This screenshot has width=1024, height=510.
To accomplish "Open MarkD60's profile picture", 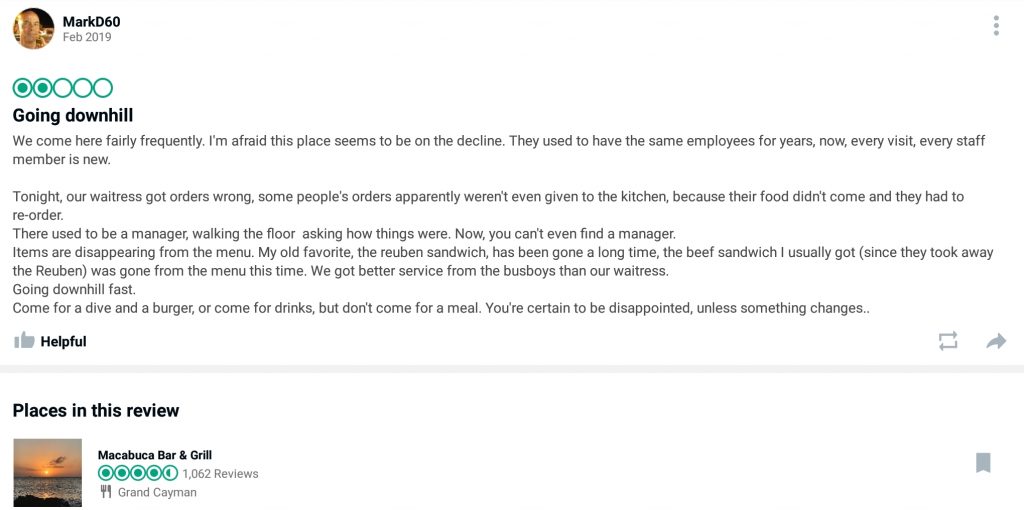I will [33, 28].
